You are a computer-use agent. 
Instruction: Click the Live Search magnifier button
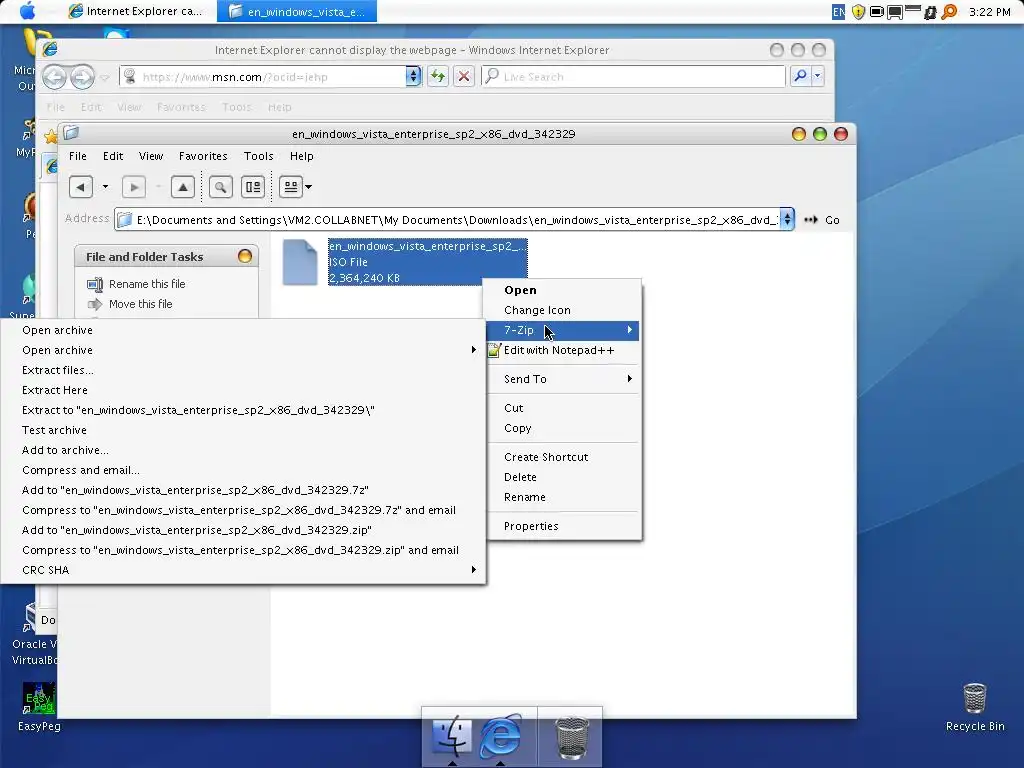click(801, 76)
